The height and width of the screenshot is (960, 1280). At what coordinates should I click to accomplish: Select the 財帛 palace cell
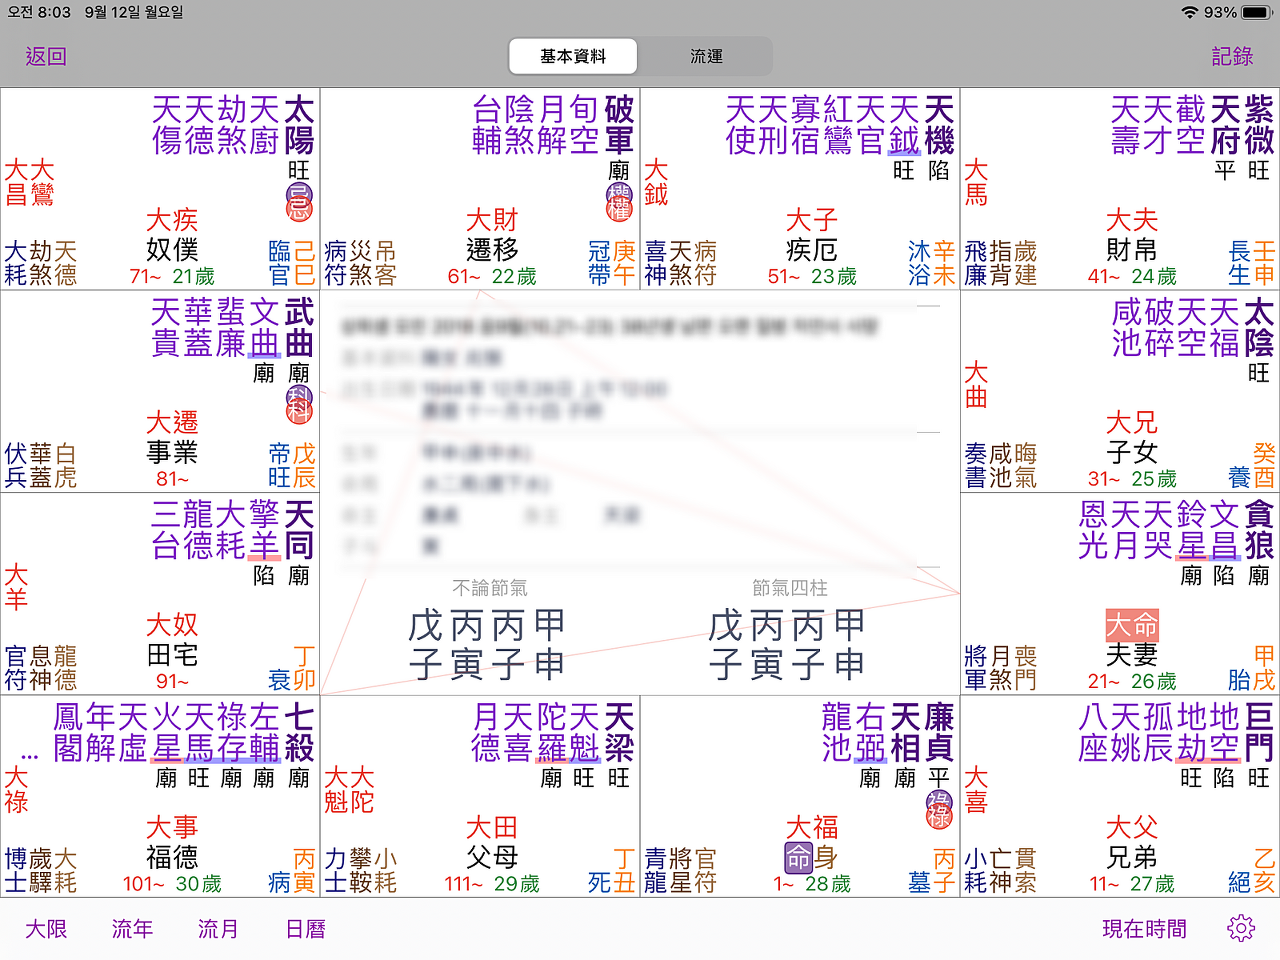[x=1120, y=189]
